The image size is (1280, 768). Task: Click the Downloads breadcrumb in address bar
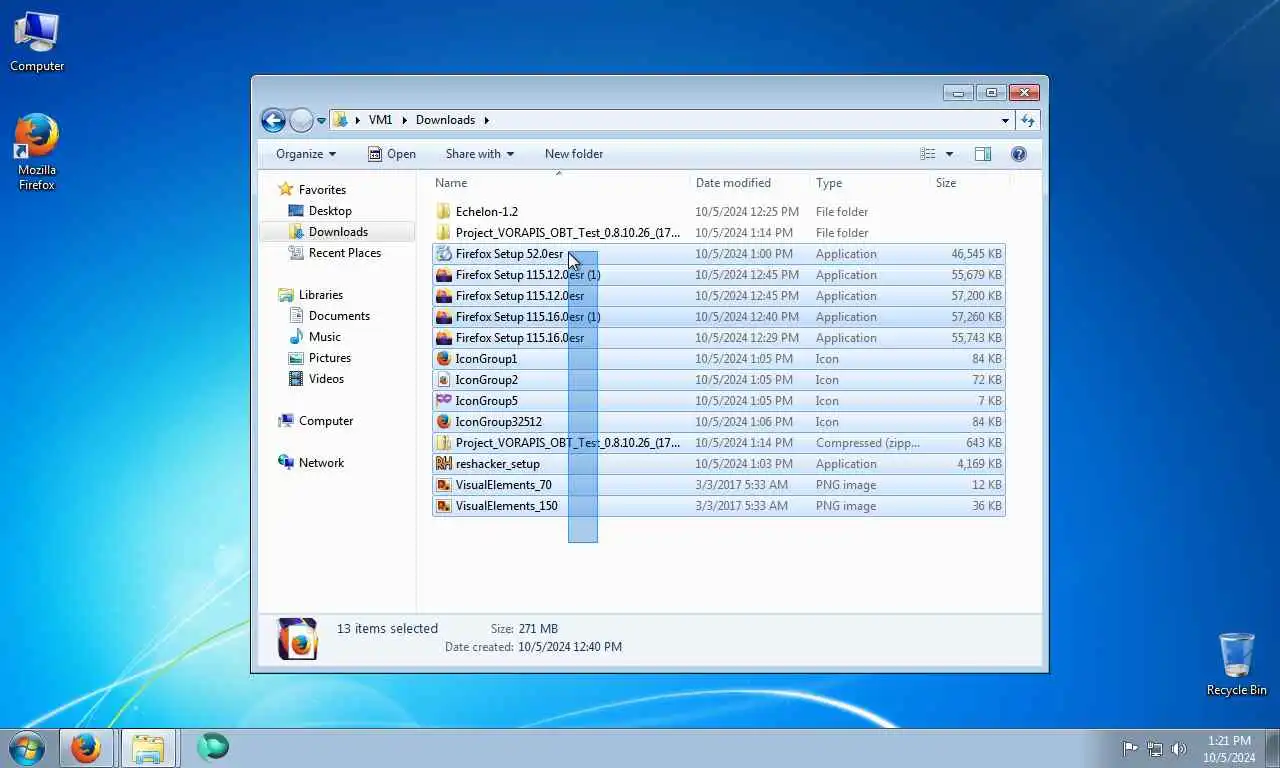445,120
